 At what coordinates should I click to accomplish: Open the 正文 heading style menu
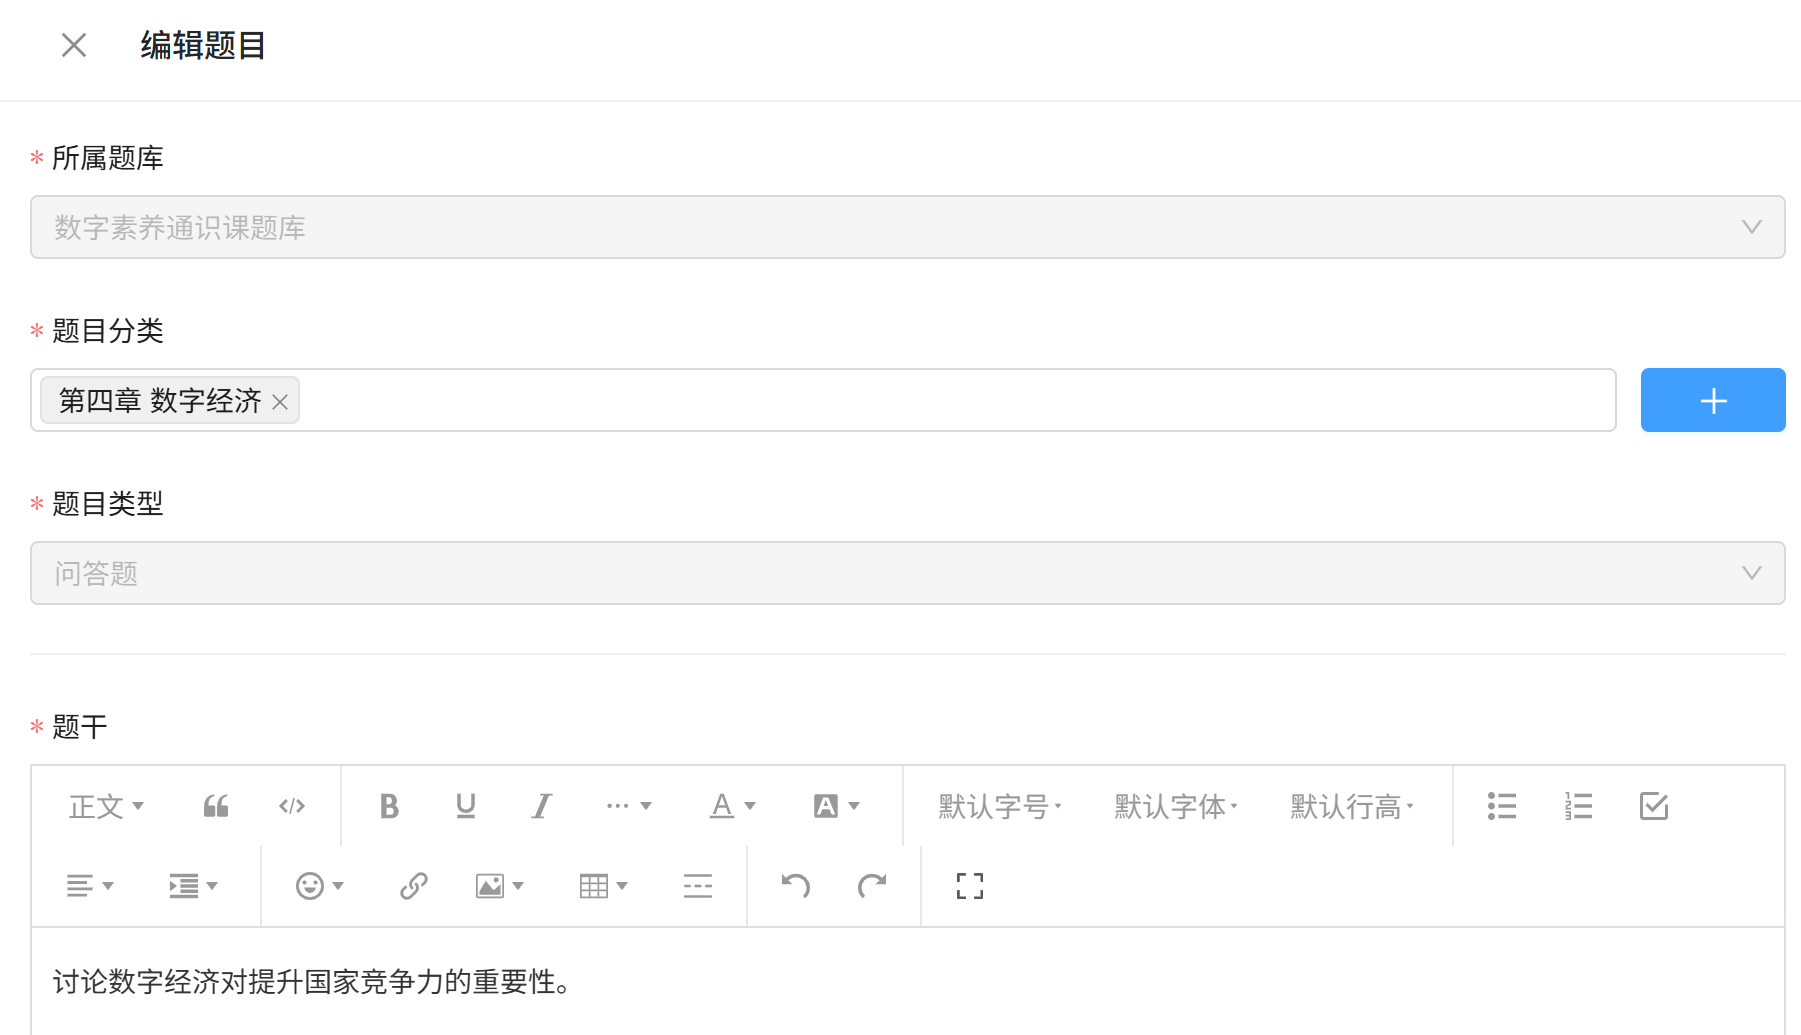[x=106, y=806]
